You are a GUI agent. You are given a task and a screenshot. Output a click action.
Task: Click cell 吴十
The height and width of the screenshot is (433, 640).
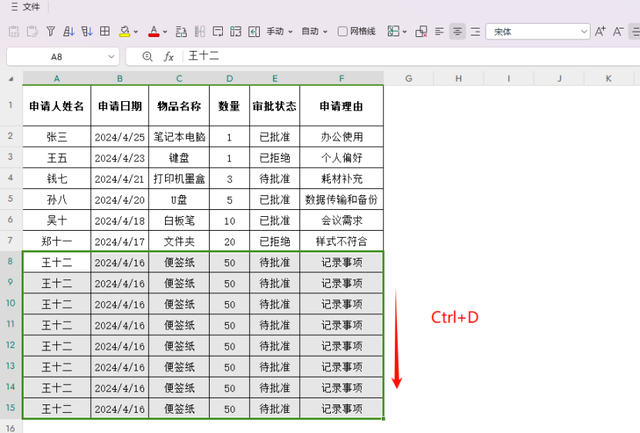click(x=57, y=221)
